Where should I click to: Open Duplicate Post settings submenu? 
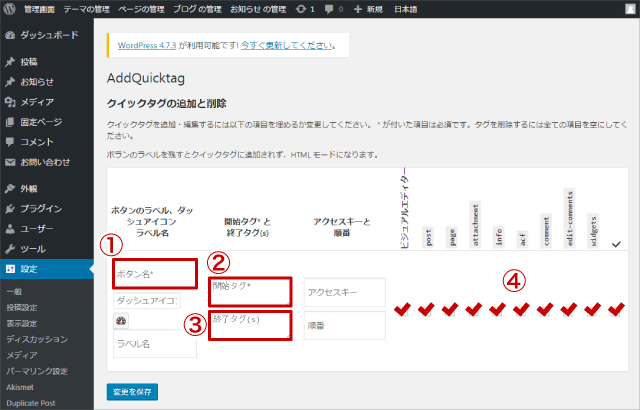[31, 403]
